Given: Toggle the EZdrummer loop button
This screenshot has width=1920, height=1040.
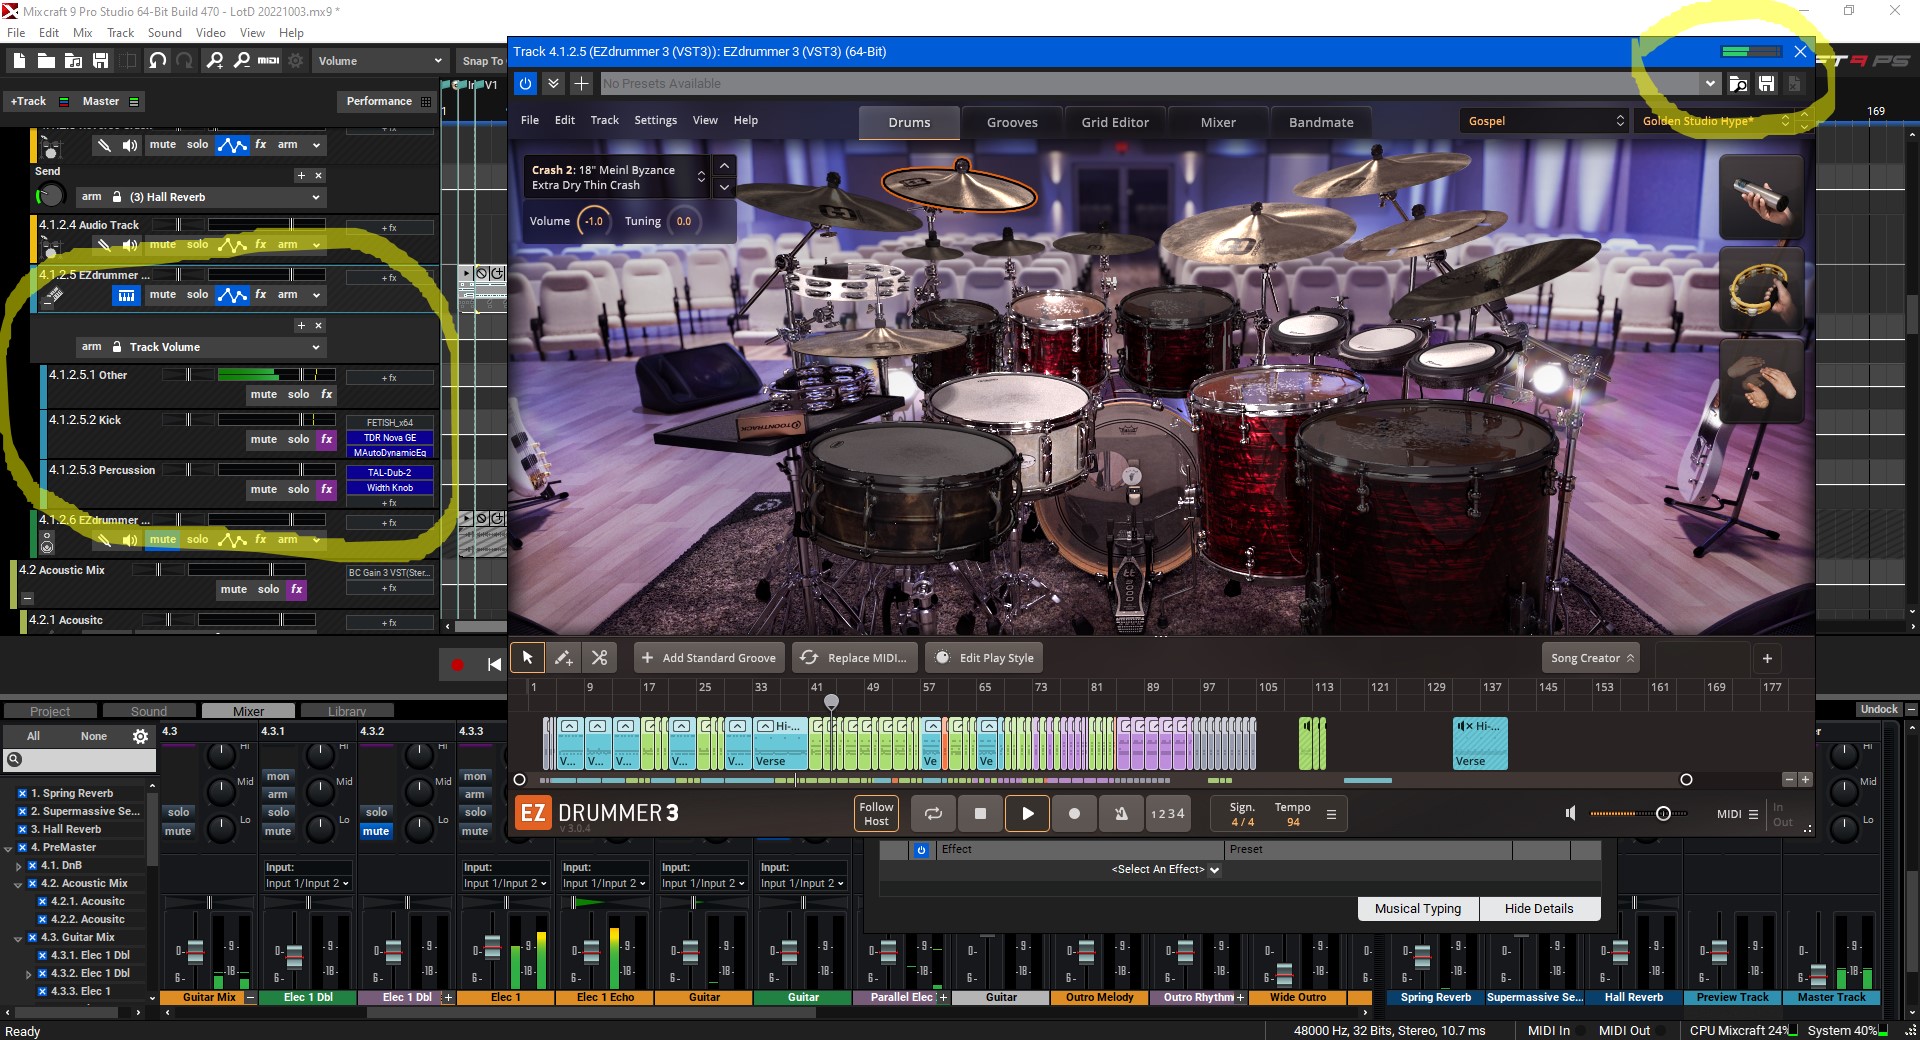Looking at the screenshot, I should pos(933,813).
